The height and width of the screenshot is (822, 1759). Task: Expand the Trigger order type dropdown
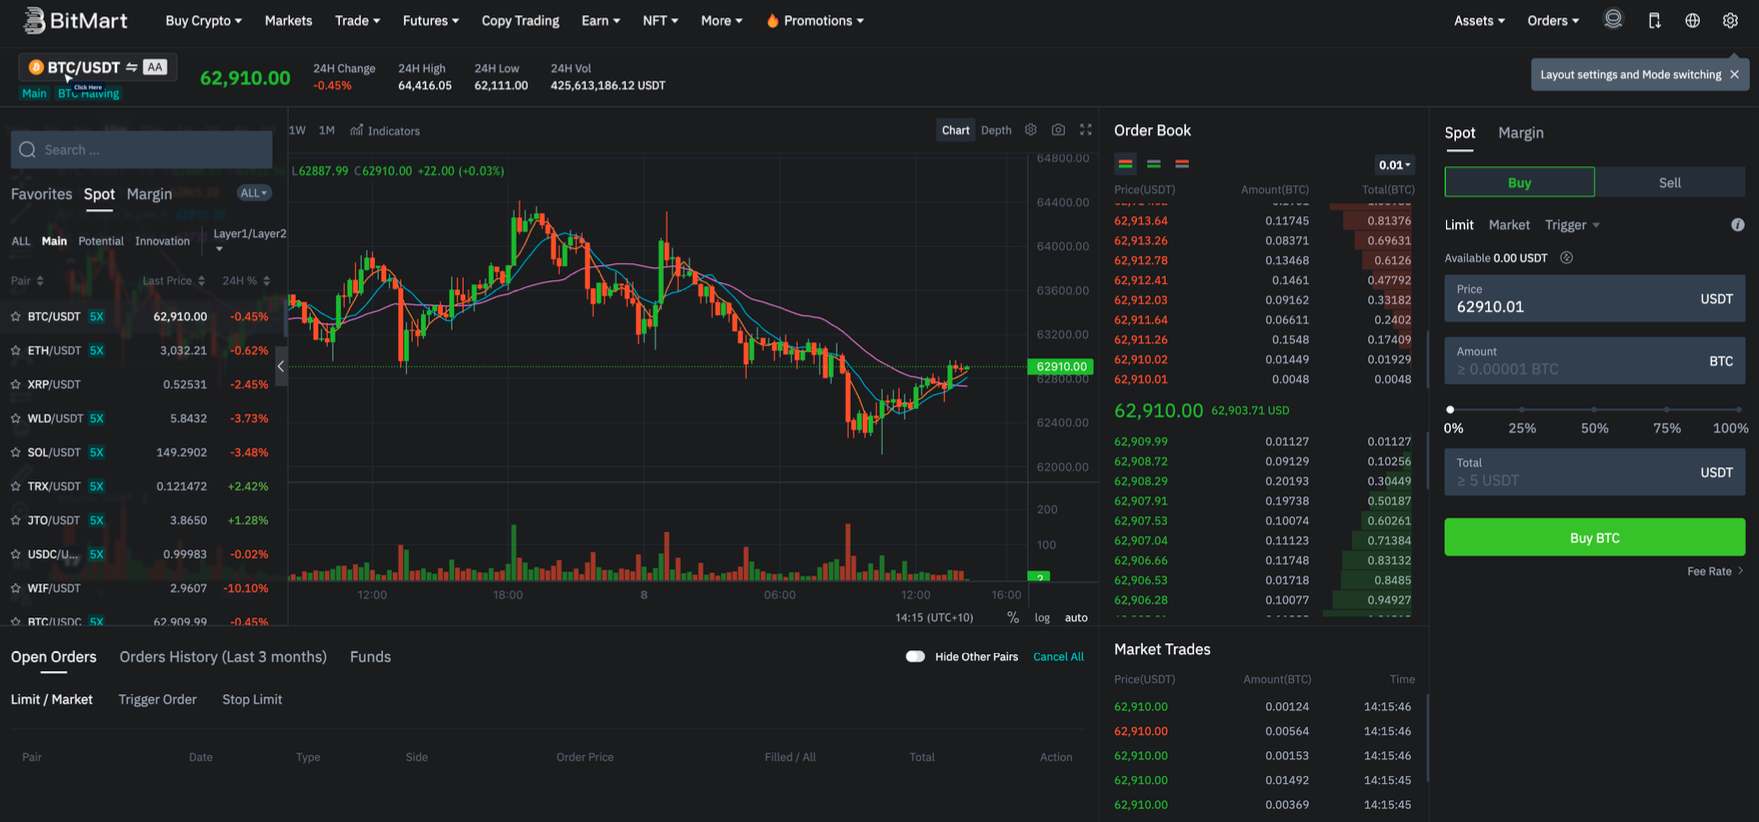[x=1572, y=225]
